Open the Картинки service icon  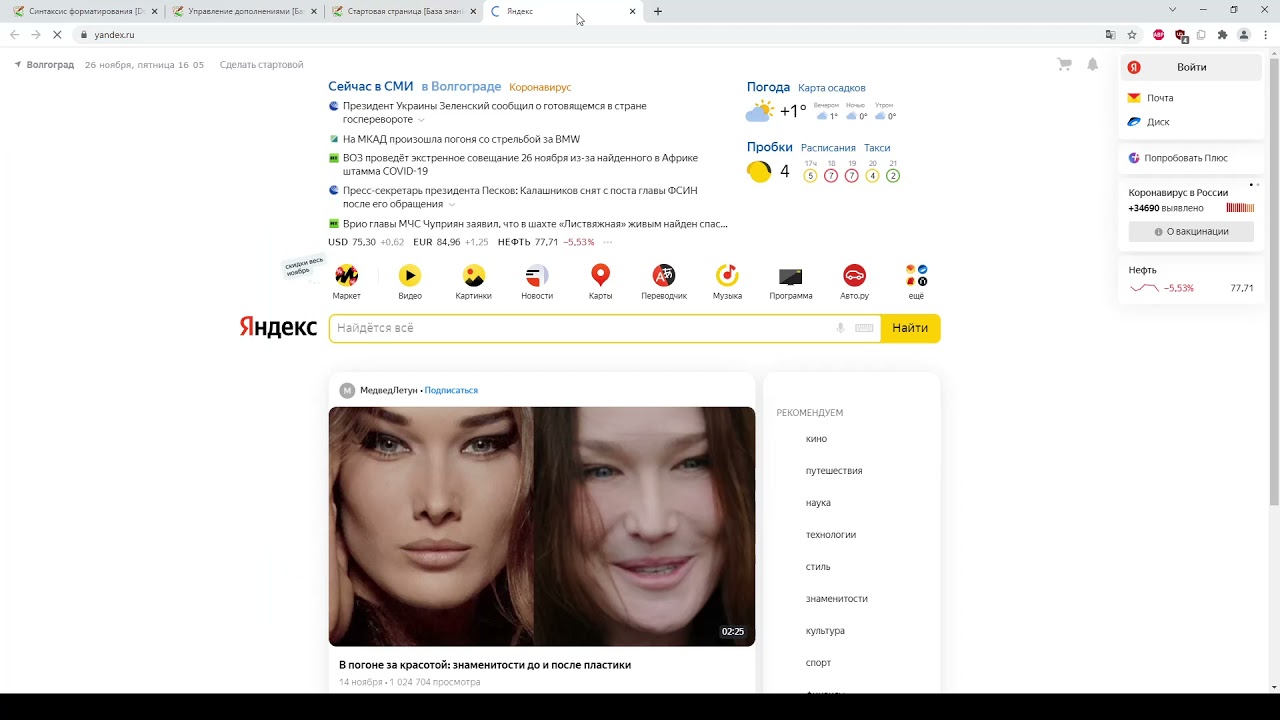[x=474, y=275]
